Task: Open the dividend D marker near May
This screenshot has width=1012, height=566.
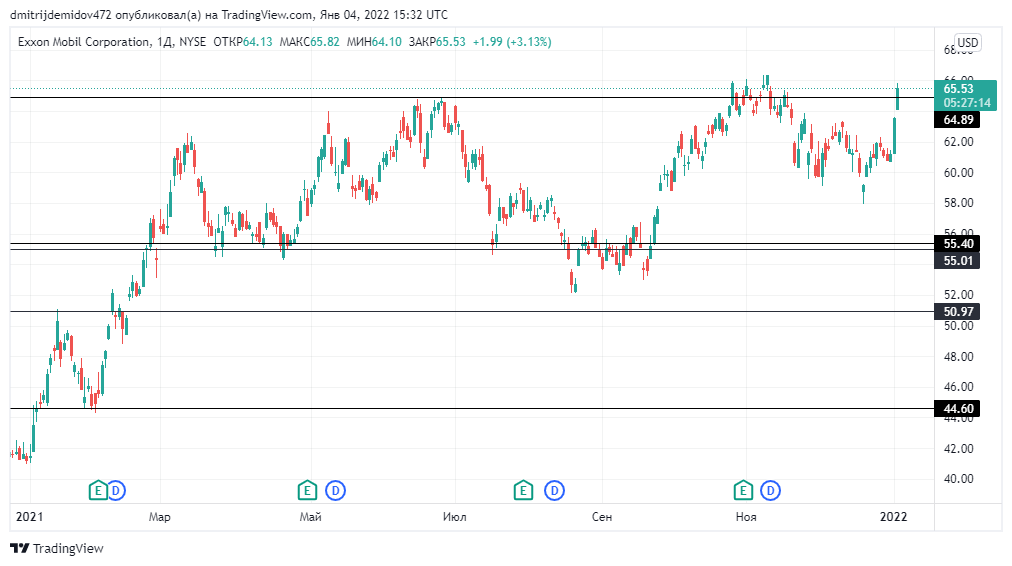Action: [x=336, y=490]
